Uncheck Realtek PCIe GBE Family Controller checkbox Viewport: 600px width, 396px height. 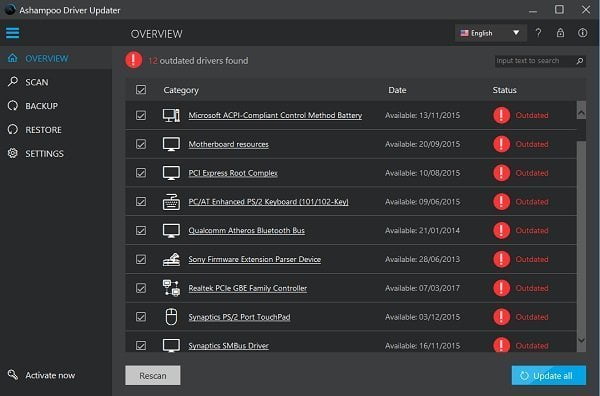(141, 288)
